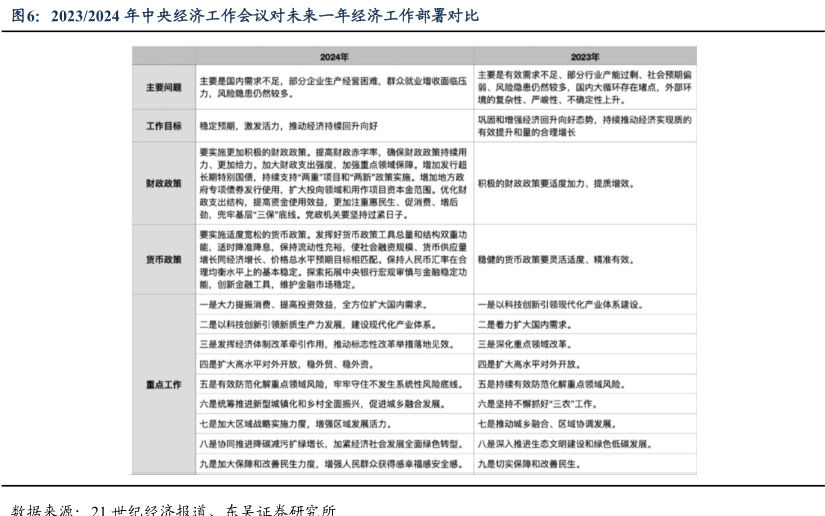Select the 2024年 column header

pos(335,57)
